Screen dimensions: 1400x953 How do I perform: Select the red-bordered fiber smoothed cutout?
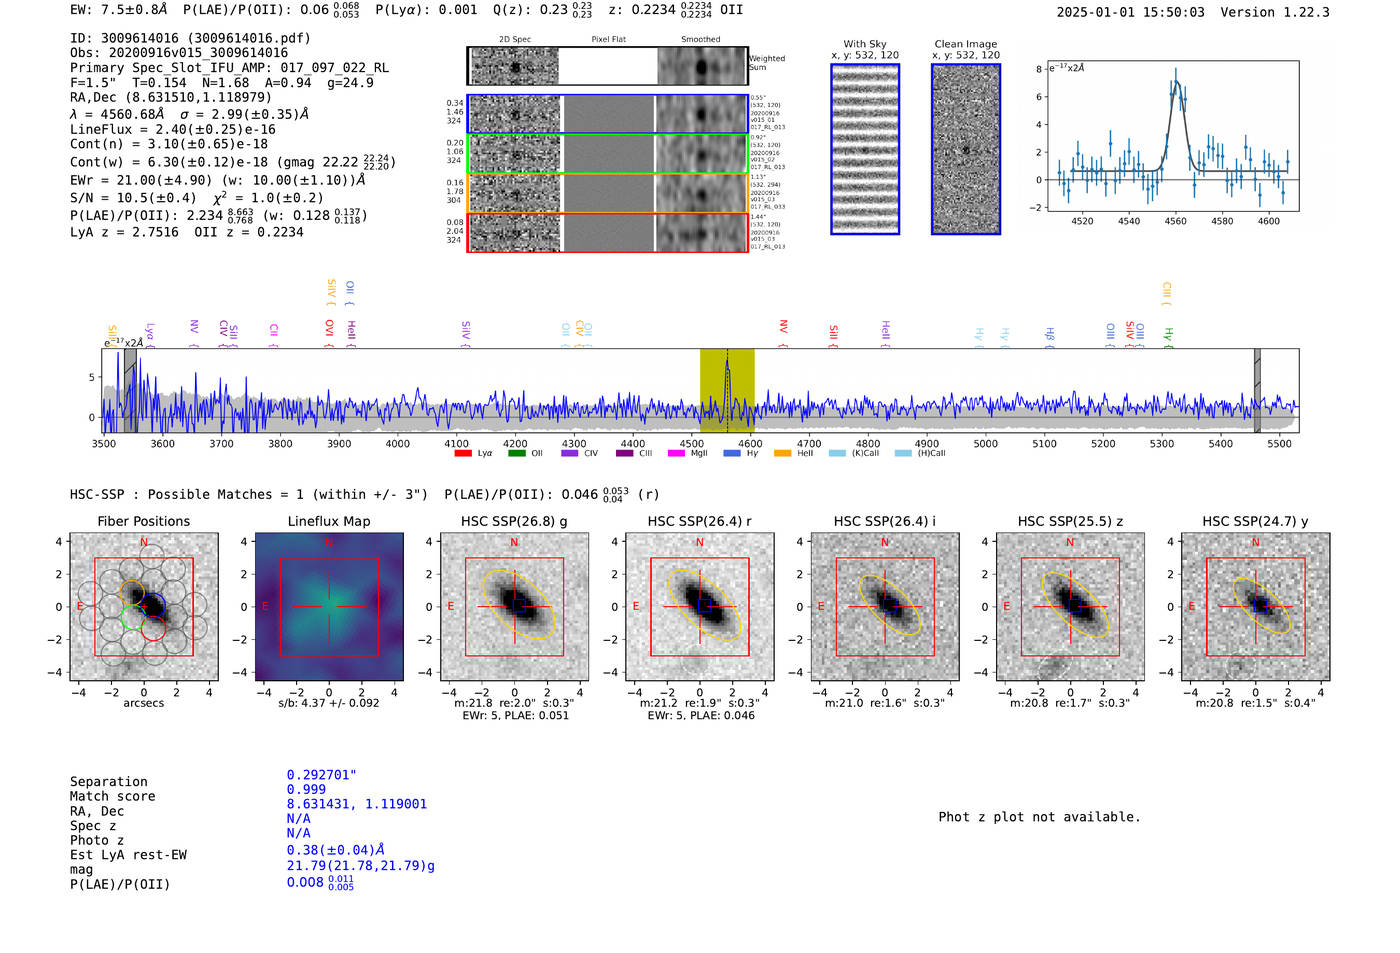pos(702,233)
